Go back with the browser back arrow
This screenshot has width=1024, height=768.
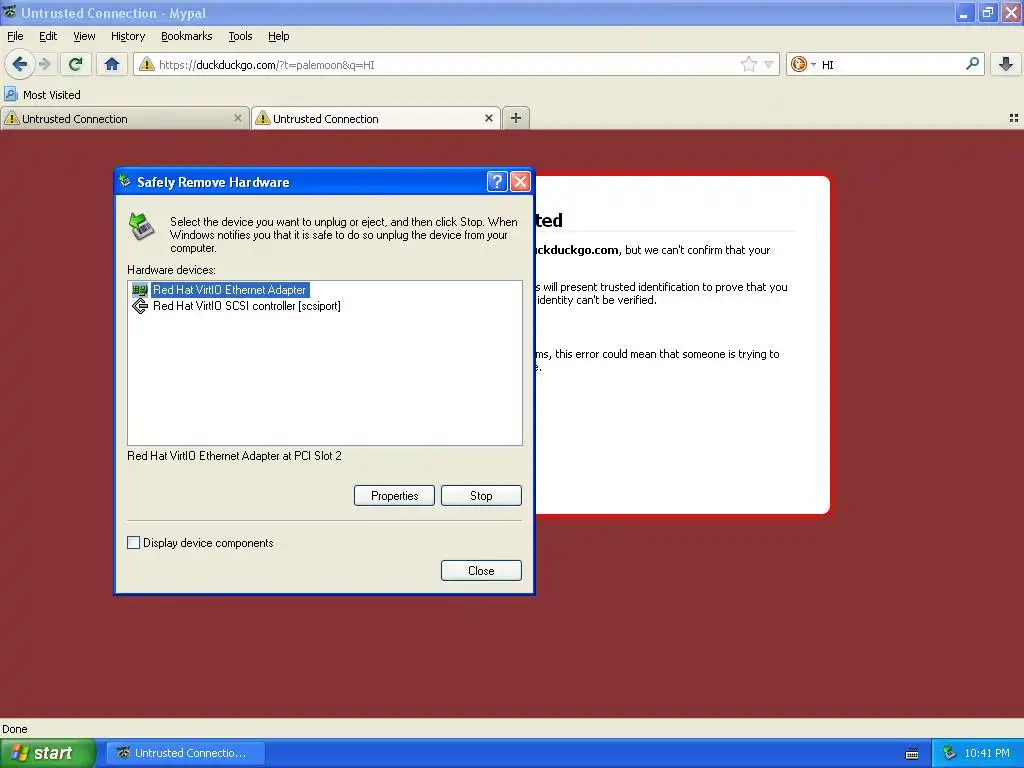19,64
